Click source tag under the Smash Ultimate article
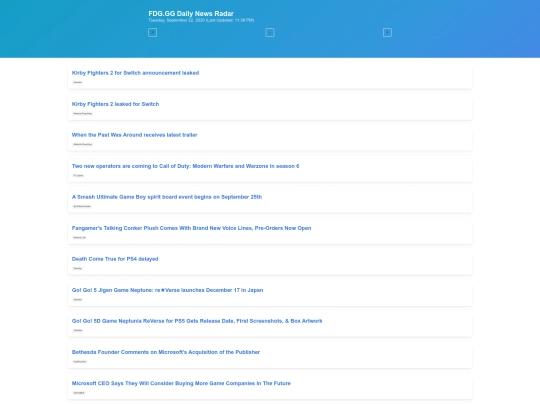 tap(82, 206)
